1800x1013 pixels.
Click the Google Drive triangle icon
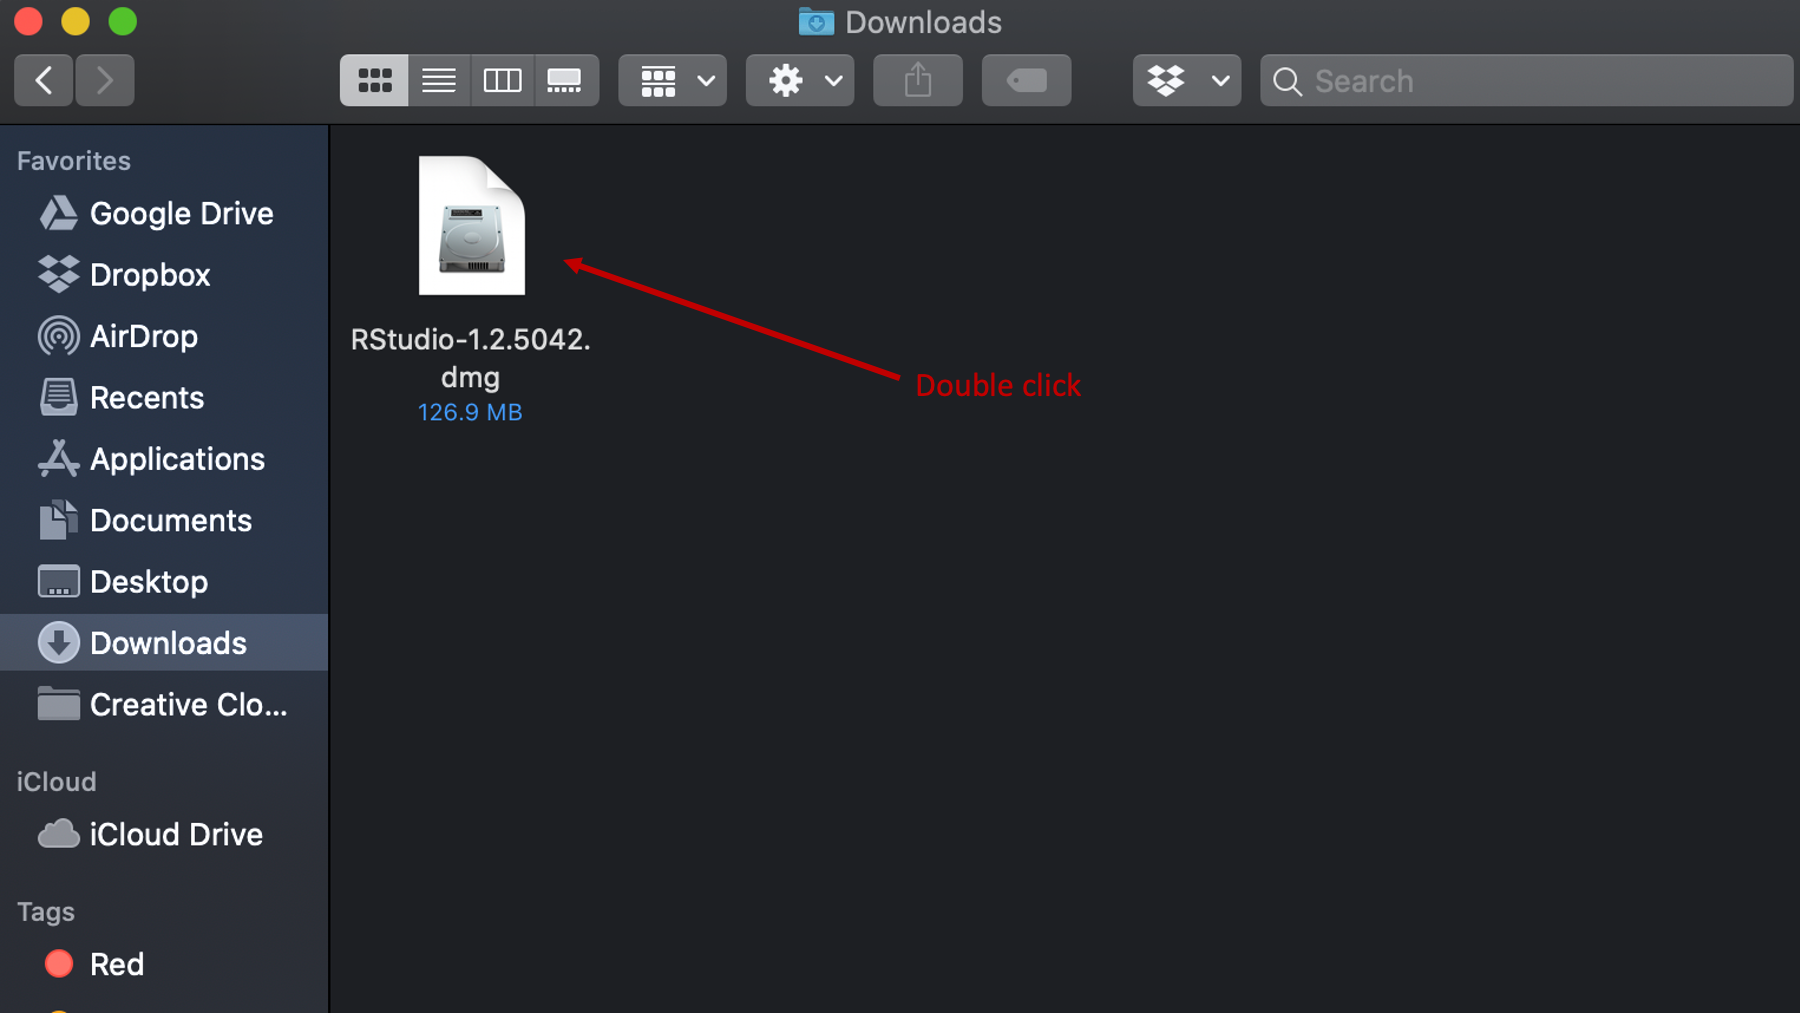tap(58, 213)
